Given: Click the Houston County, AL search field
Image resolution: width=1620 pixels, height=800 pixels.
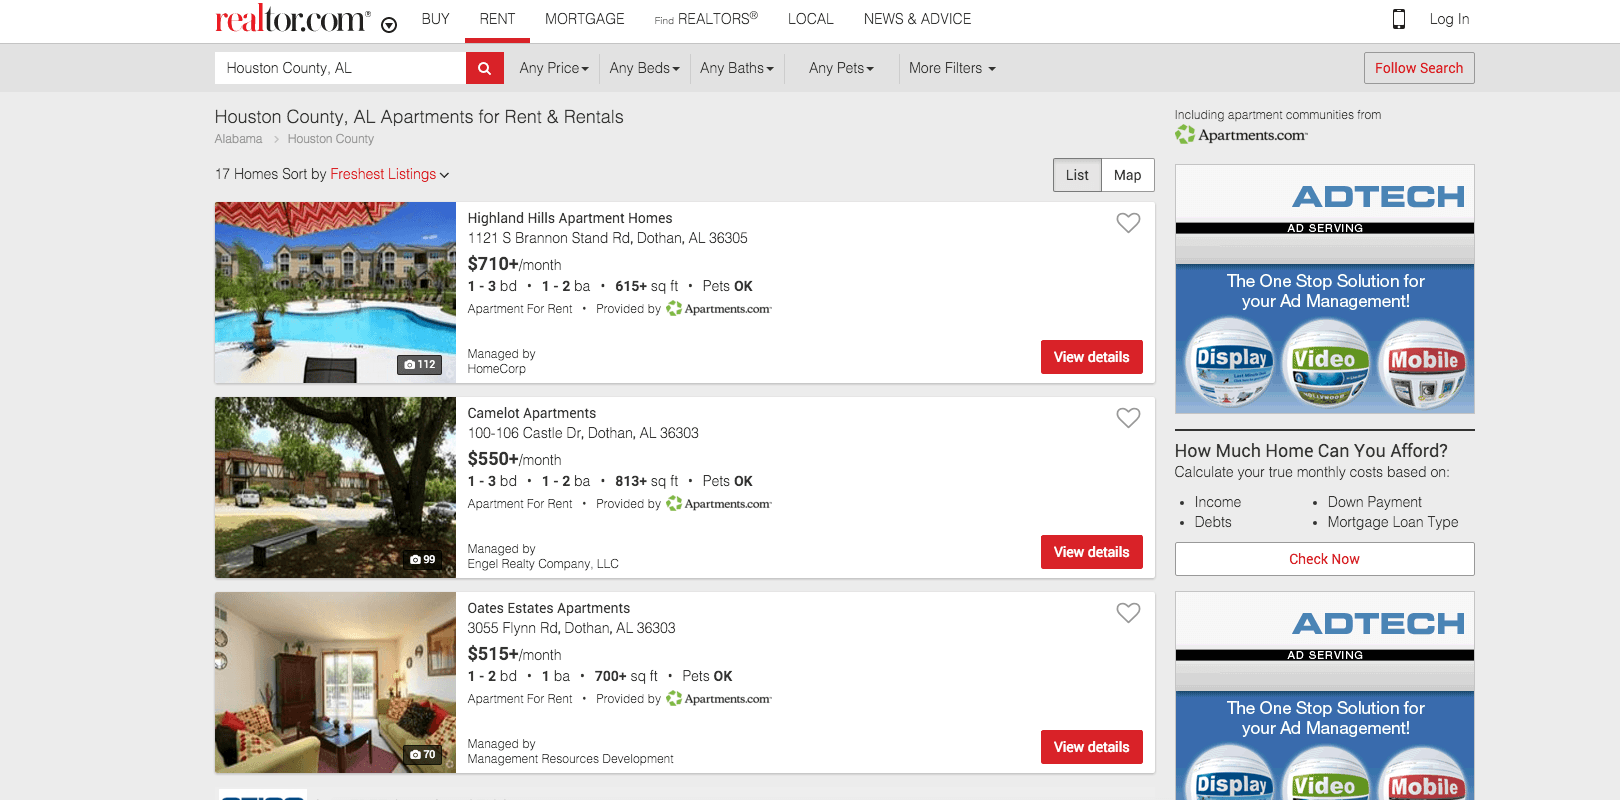Looking at the screenshot, I should point(340,68).
